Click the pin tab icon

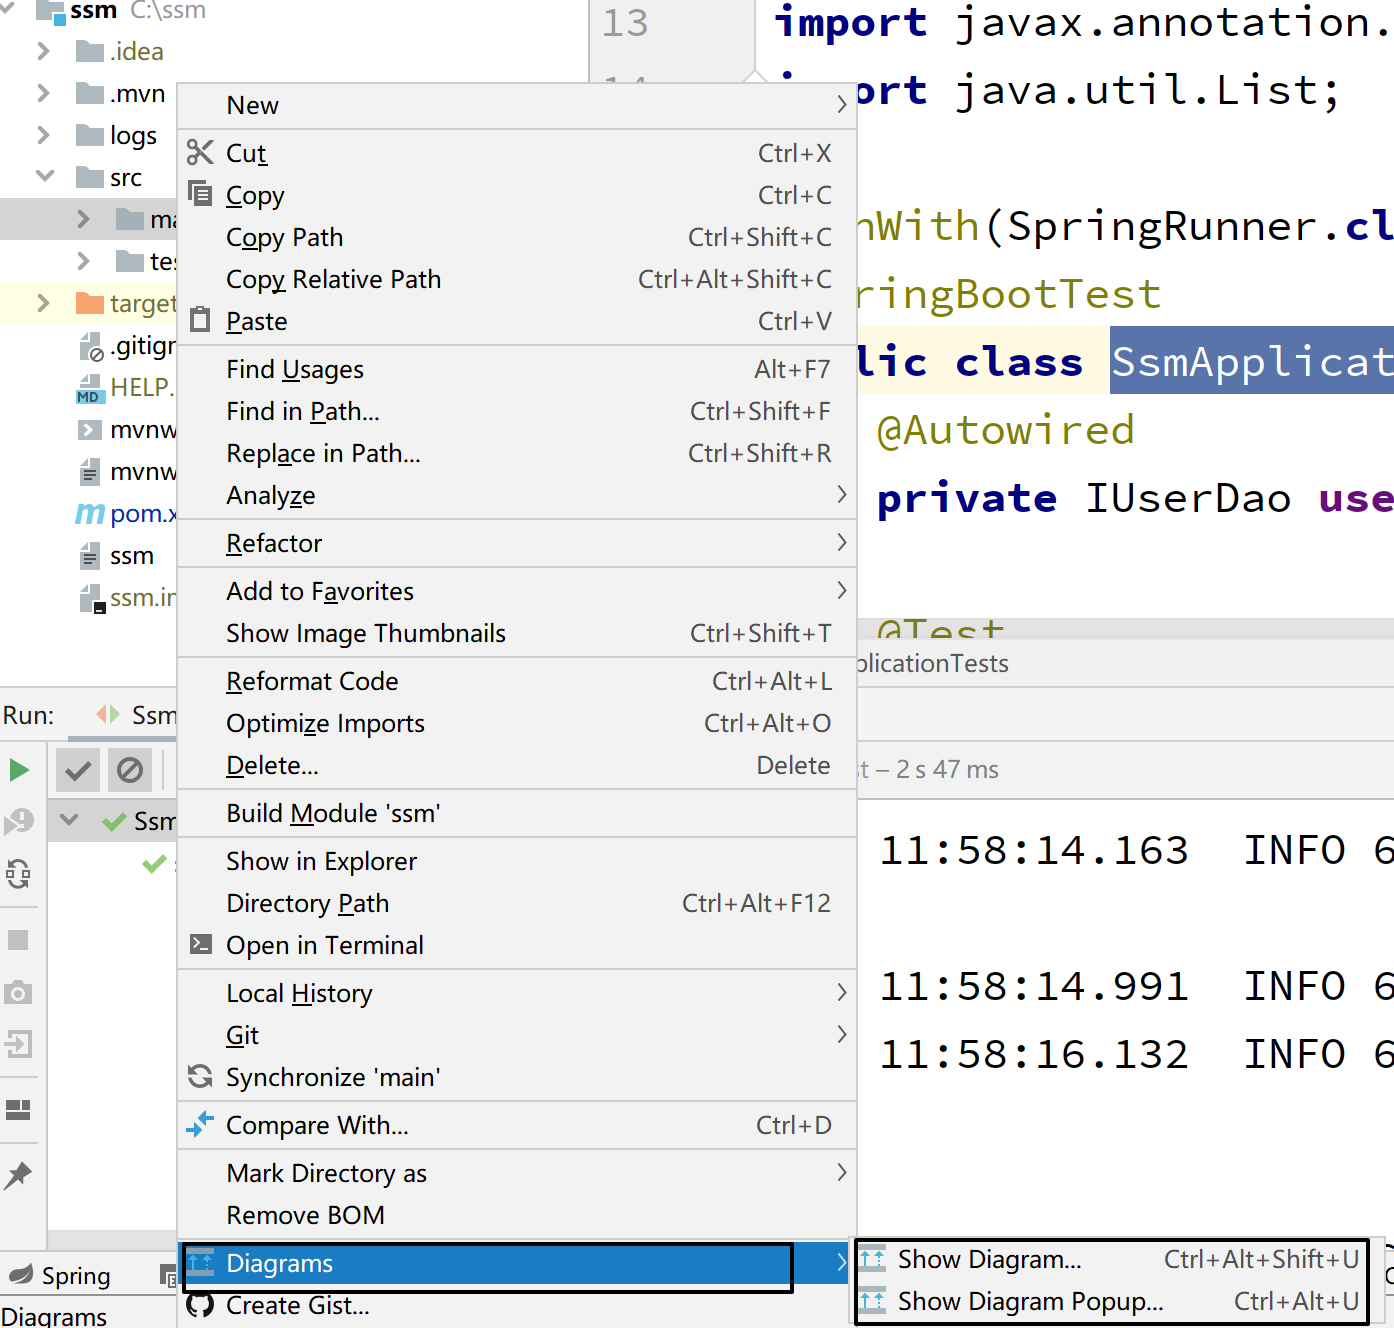coord(18,1175)
